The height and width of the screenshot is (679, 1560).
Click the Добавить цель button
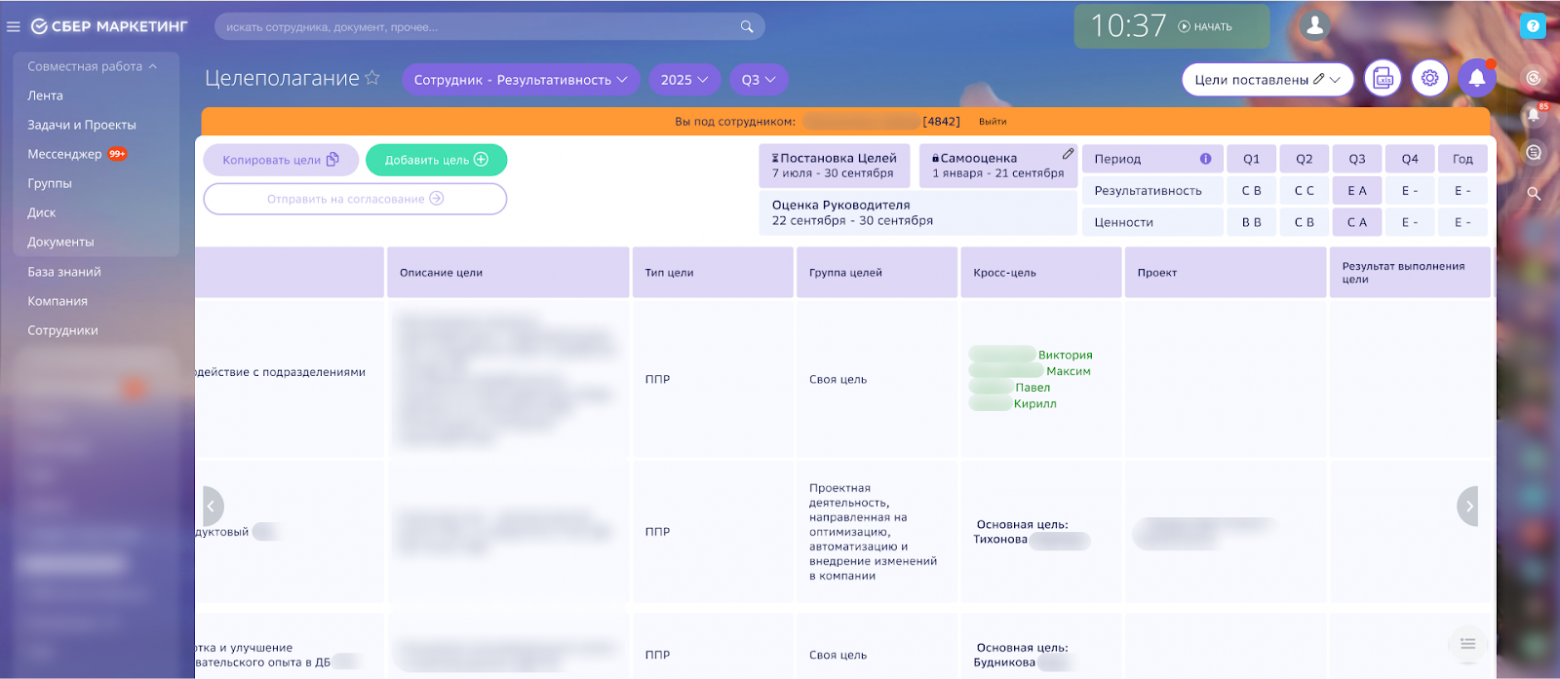436,160
